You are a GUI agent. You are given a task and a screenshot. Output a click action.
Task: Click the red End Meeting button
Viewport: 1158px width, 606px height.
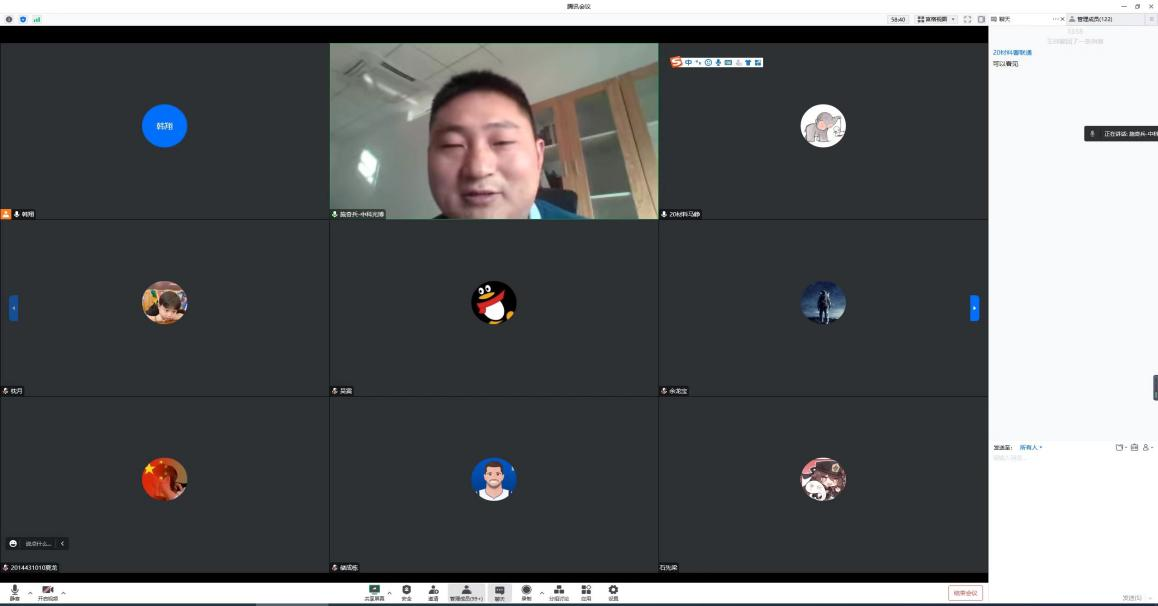pyautogui.click(x=965, y=593)
